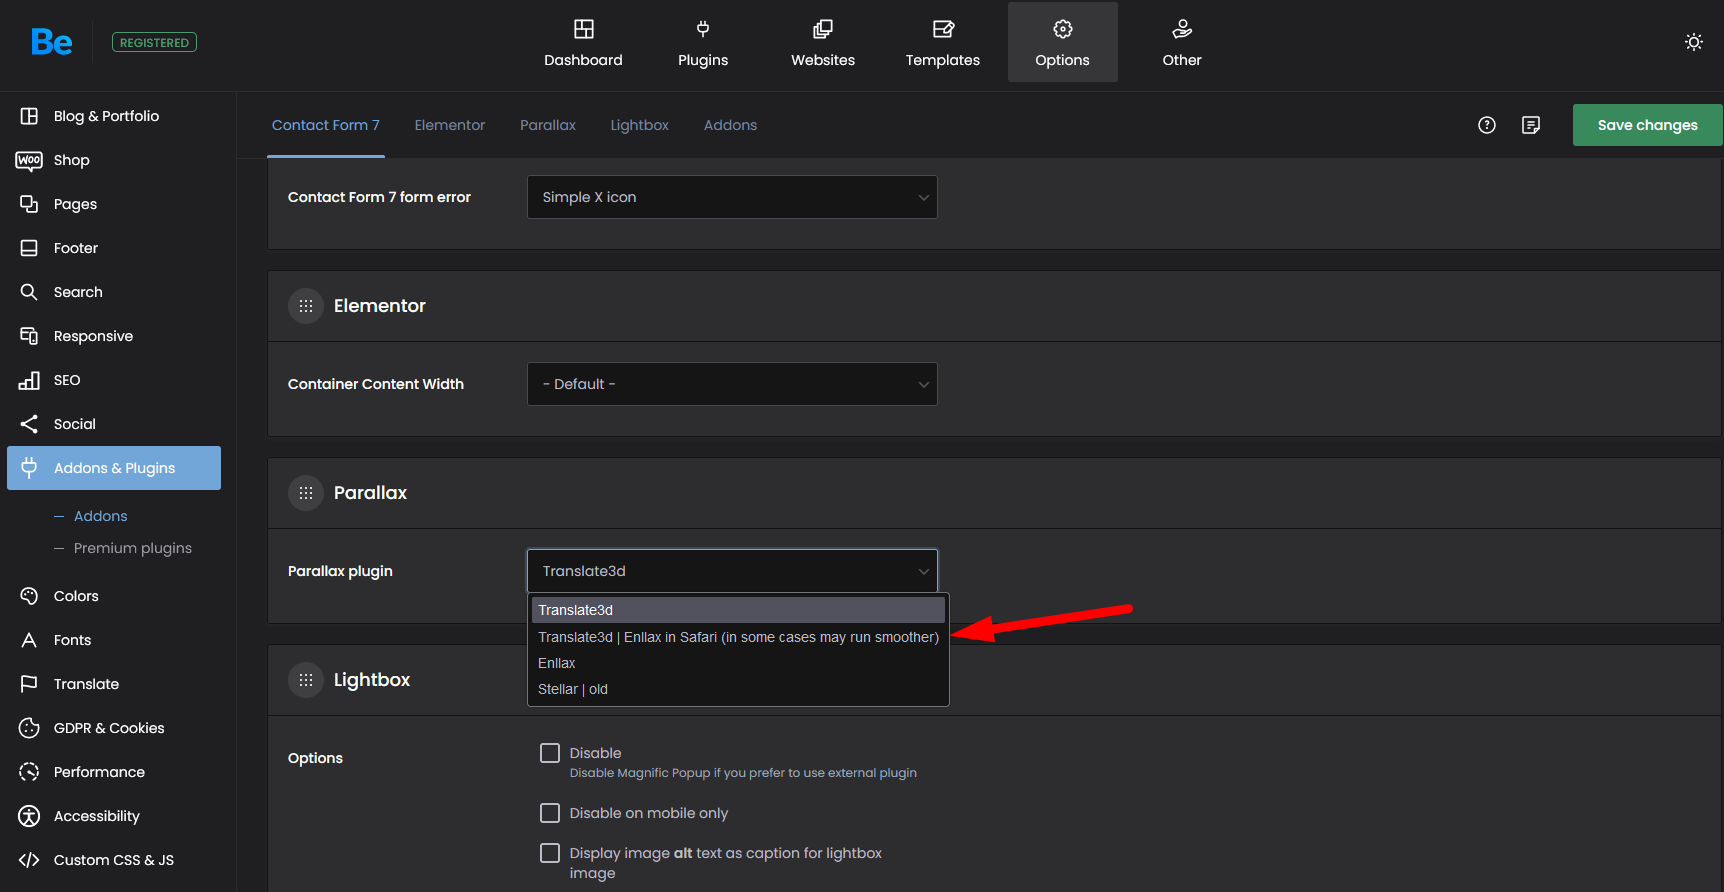
Task: Check the Disable on mobile only checkbox
Action: coord(550,813)
